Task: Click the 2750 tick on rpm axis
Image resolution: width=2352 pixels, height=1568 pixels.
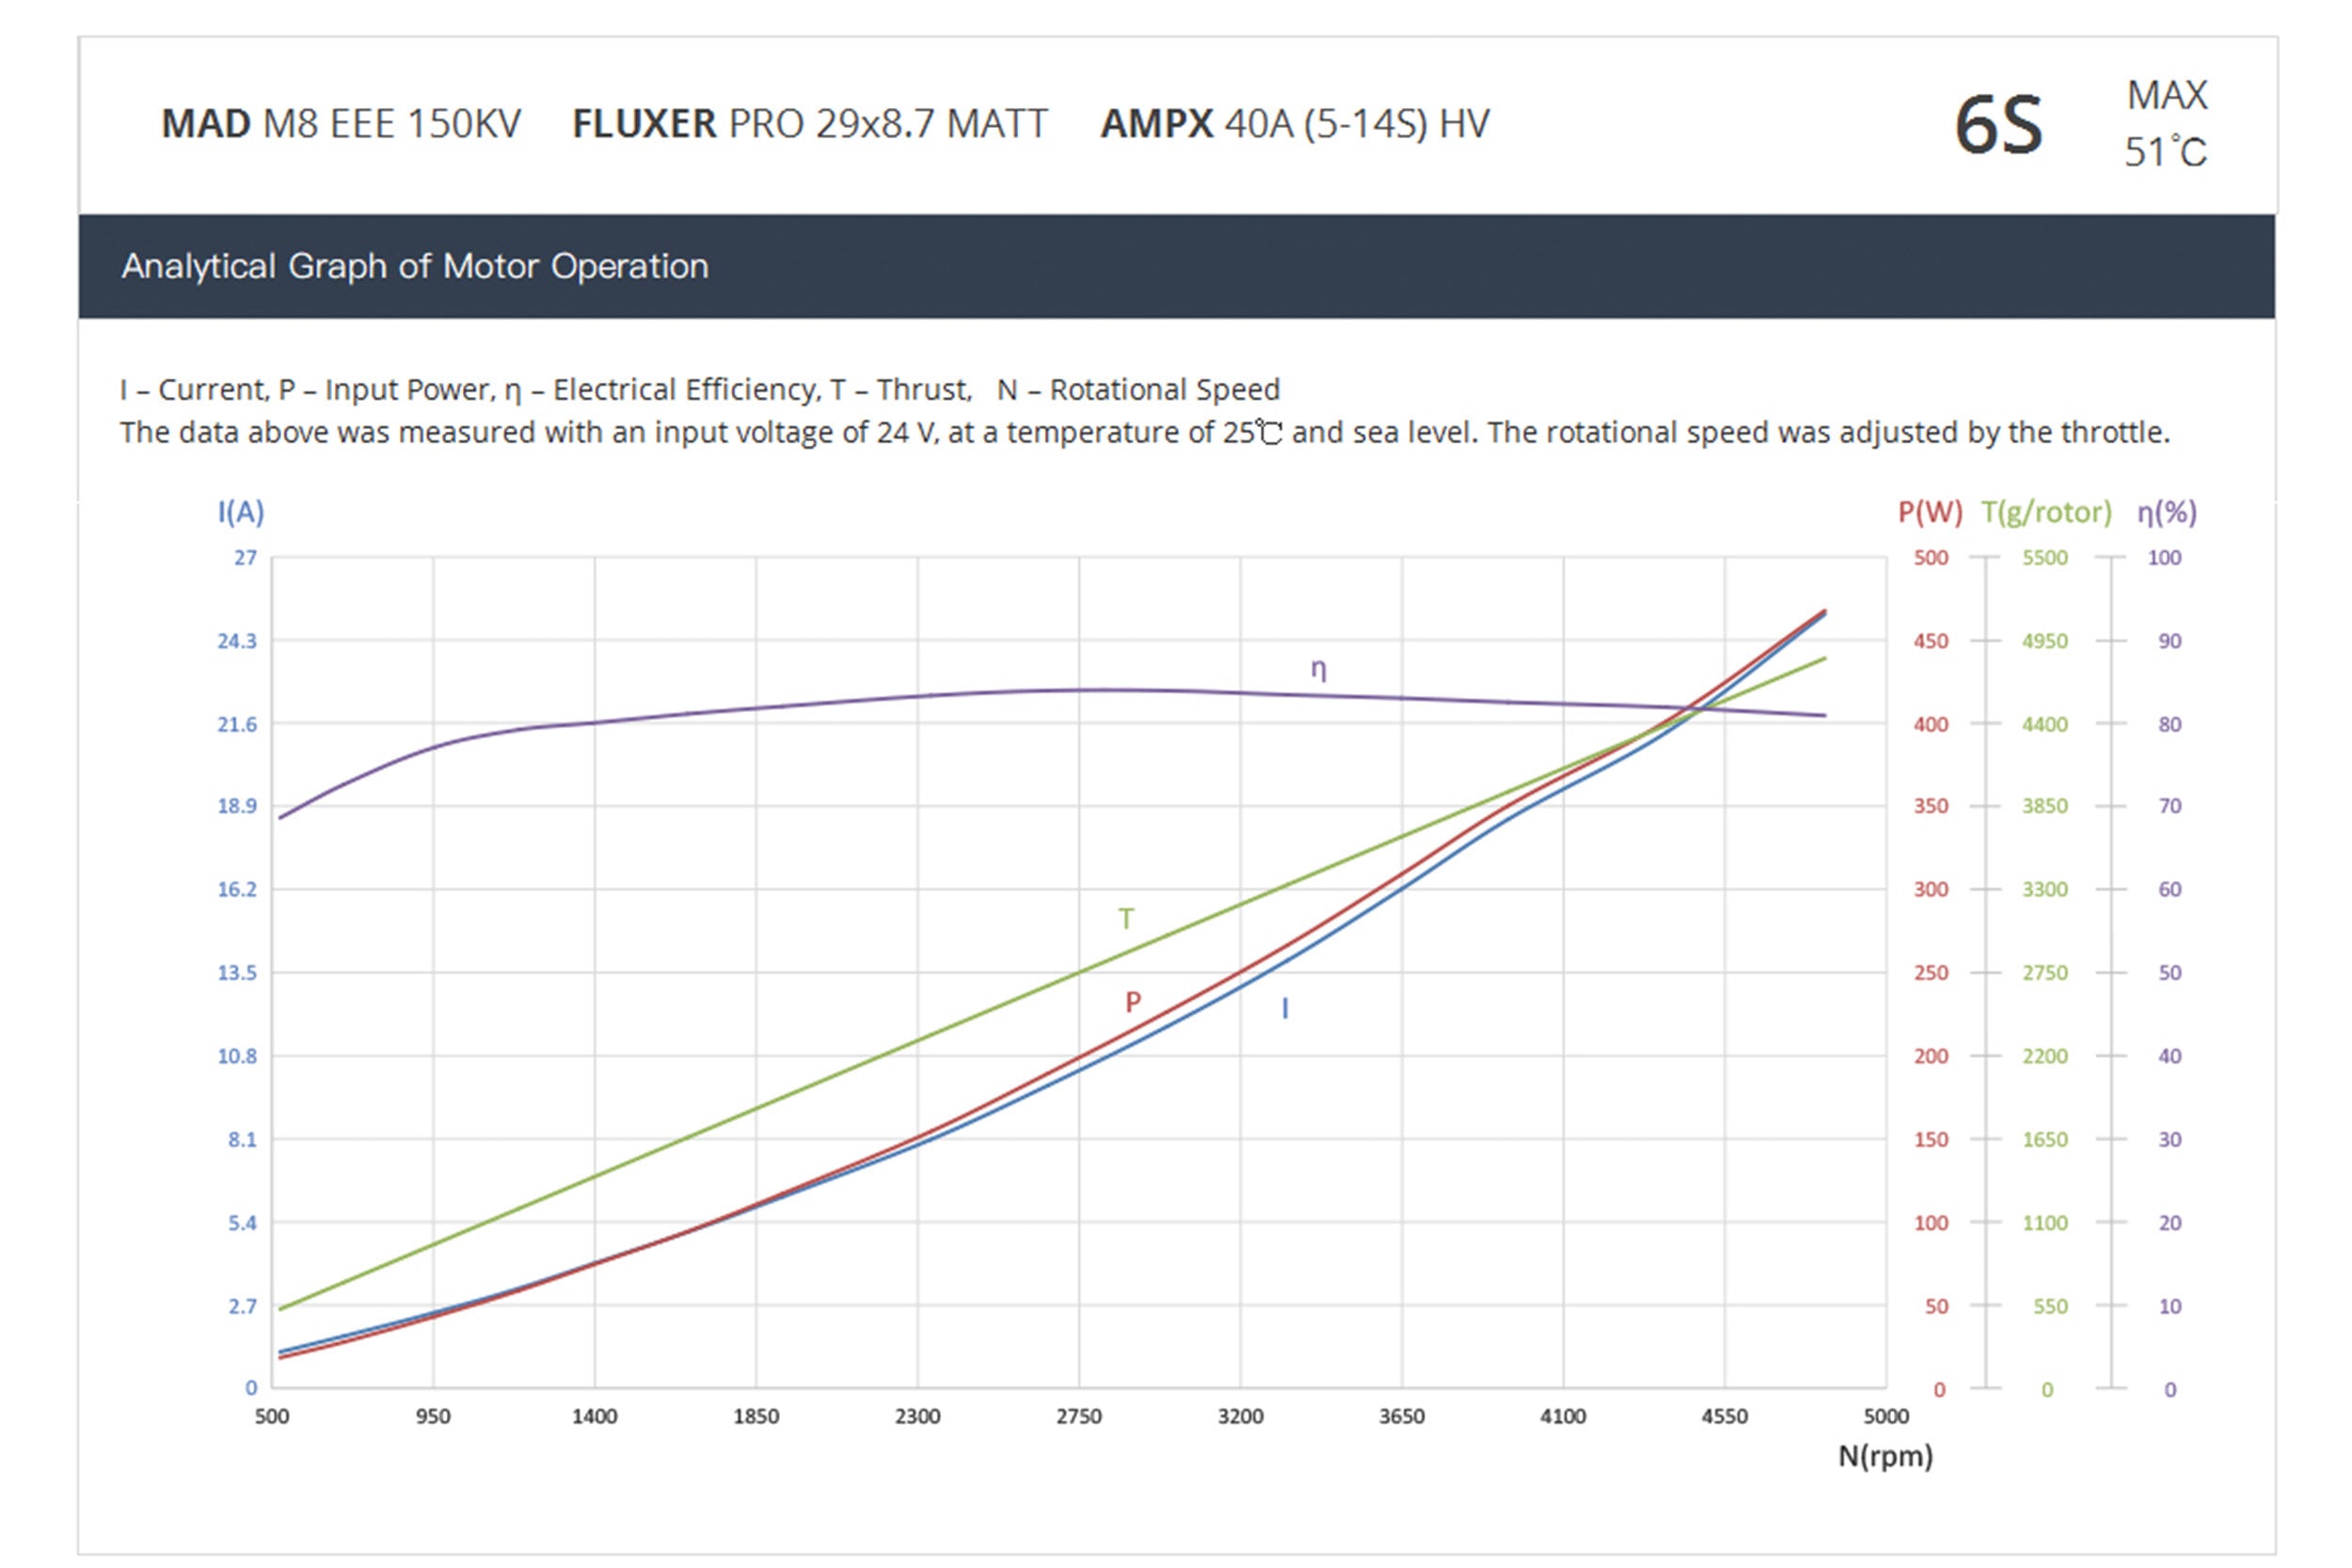Action: 1078,1416
